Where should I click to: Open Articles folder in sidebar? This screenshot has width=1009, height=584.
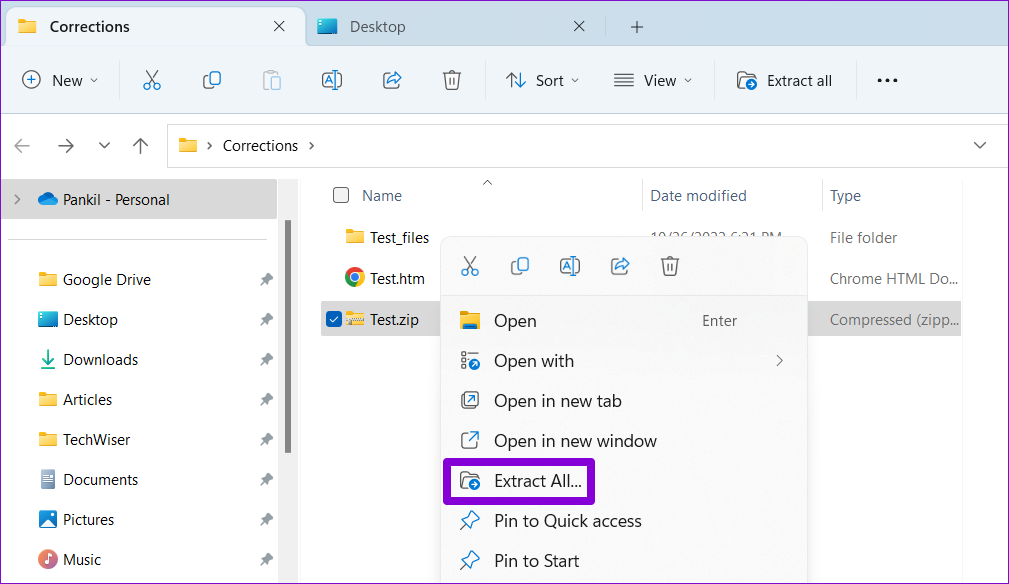(88, 399)
